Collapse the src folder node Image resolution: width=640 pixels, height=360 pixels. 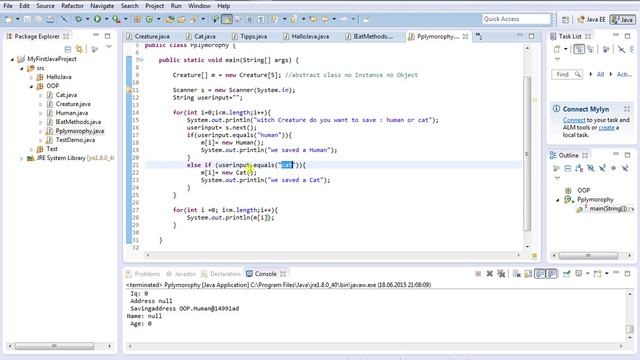pos(22,68)
